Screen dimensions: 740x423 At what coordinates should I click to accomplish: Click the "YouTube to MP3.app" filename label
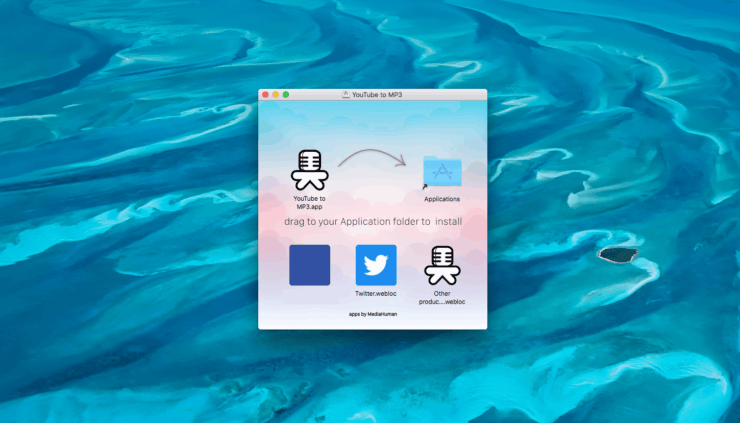[x=309, y=203]
